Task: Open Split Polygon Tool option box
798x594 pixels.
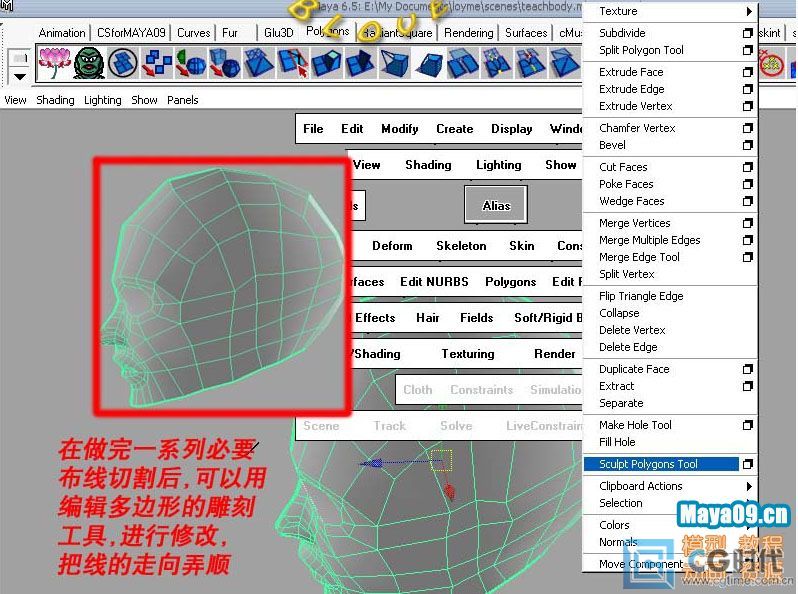Action: (747, 50)
